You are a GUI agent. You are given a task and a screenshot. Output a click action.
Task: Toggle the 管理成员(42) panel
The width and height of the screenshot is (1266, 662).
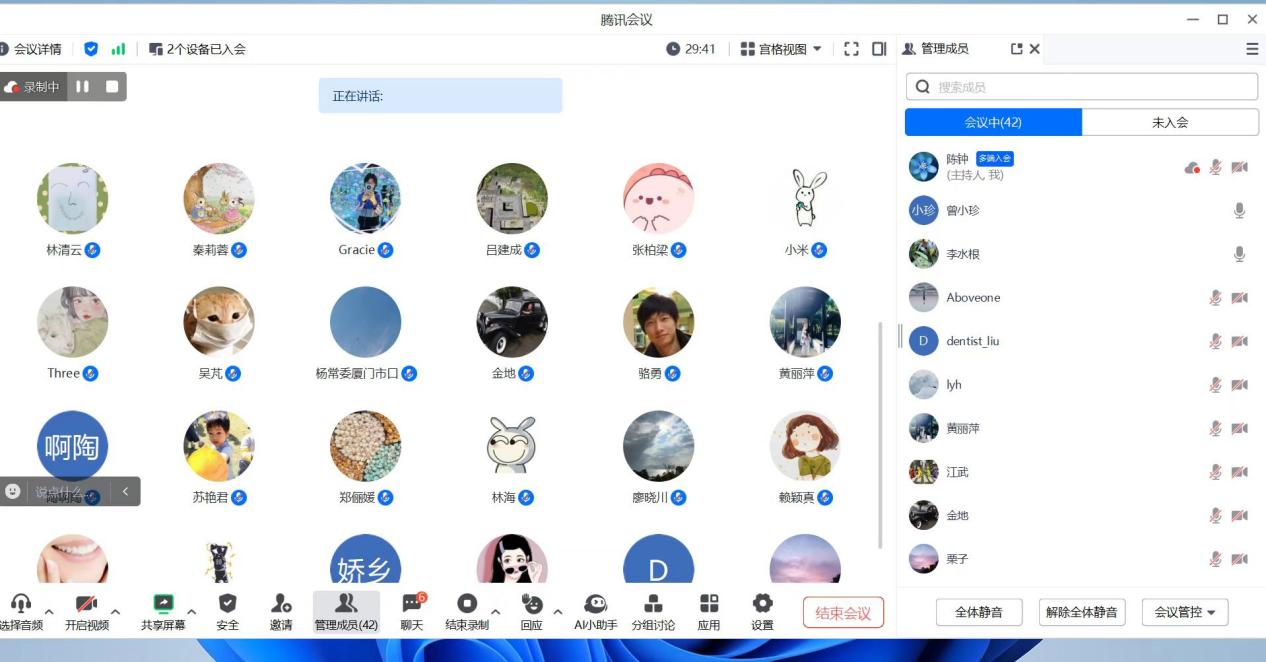pos(346,611)
